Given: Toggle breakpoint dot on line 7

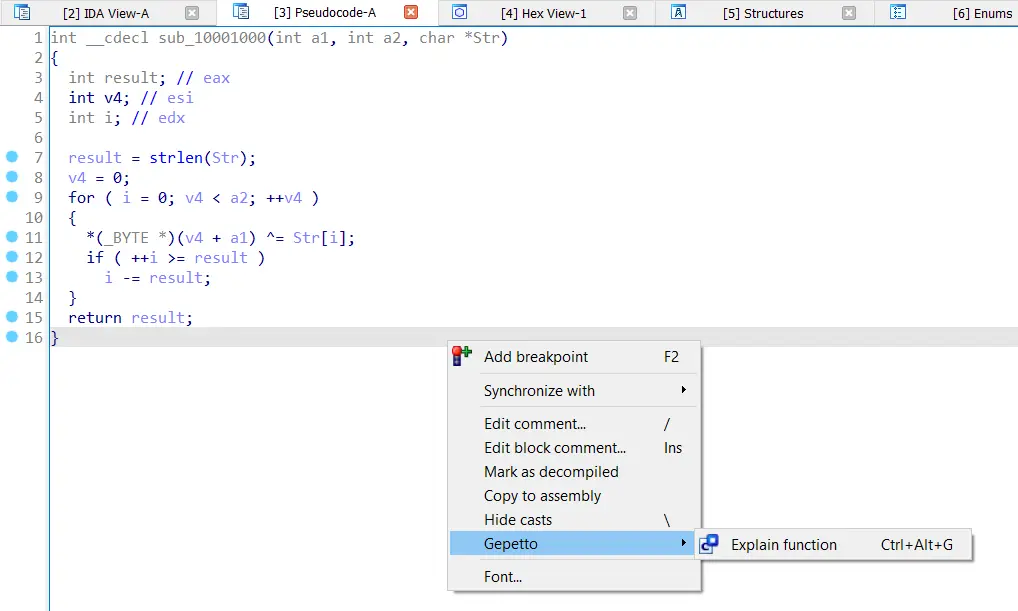Looking at the screenshot, I should [x=12, y=156].
